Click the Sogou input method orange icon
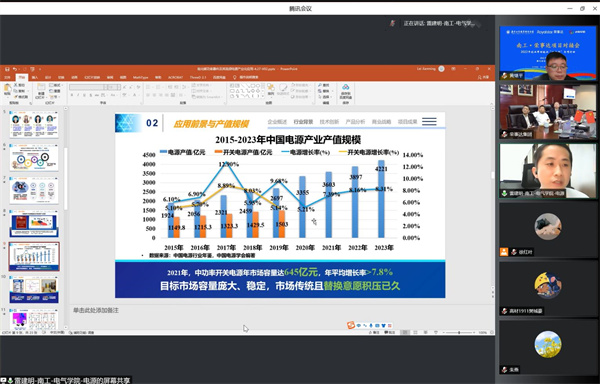Screen dimensions: 600x384 (351, 325)
